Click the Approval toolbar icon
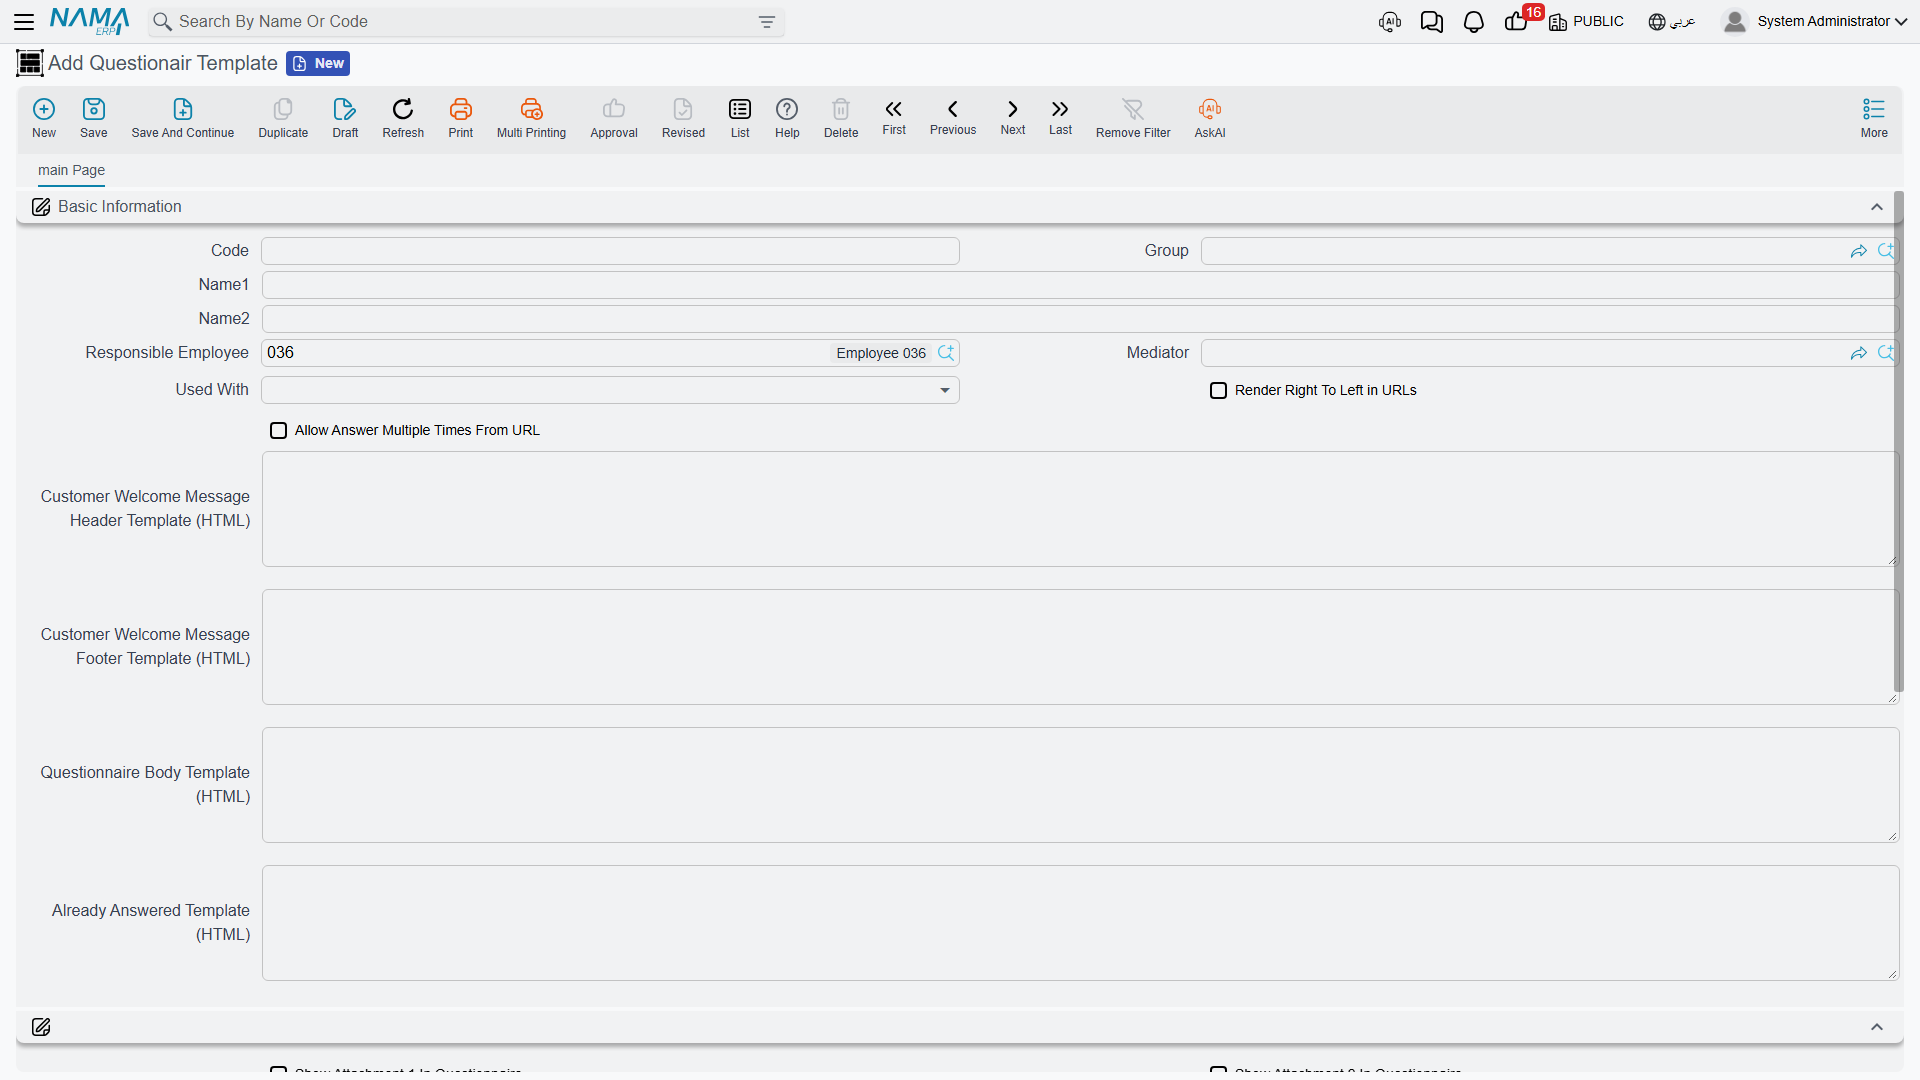 click(x=614, y=117)
